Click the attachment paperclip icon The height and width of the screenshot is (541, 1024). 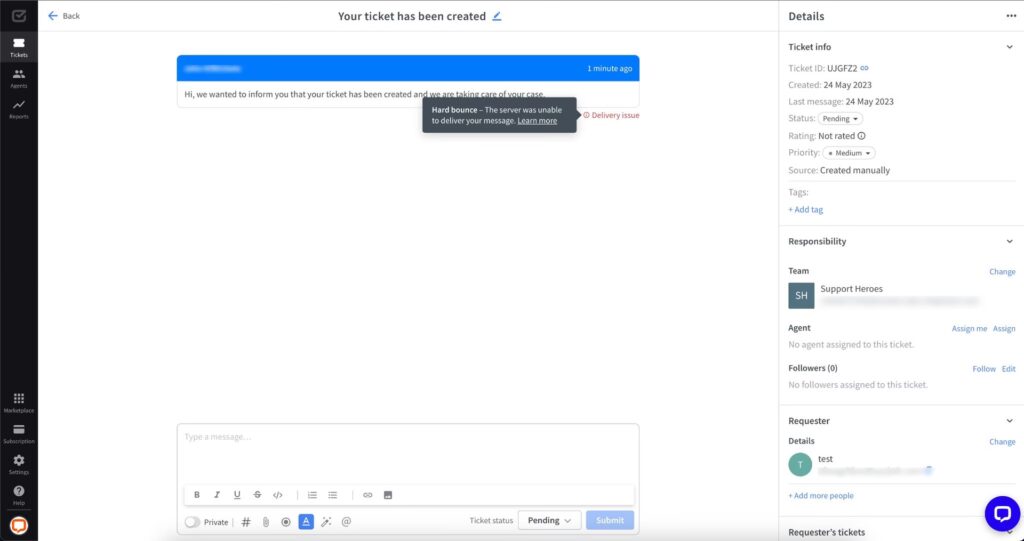point(266,521)
